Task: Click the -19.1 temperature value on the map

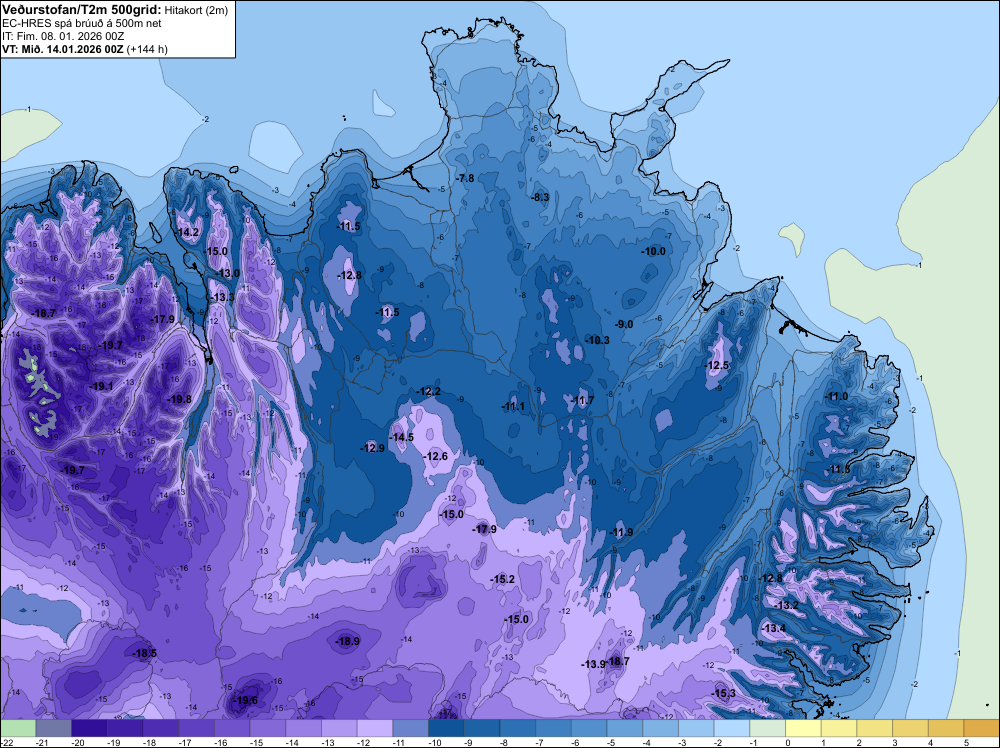Action: point(100,386)
